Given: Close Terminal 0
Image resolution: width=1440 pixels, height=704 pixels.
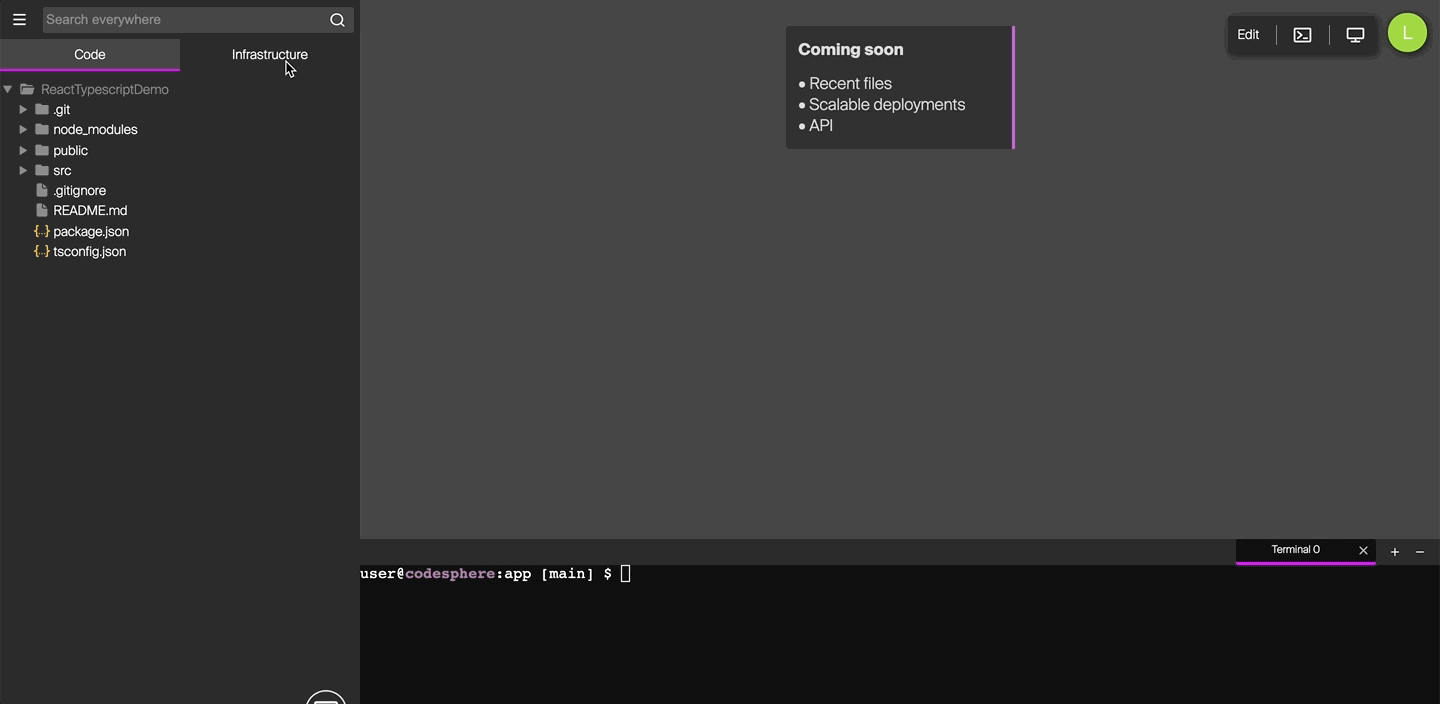Looking at the screenshot, I should (x=1363, y=550).
